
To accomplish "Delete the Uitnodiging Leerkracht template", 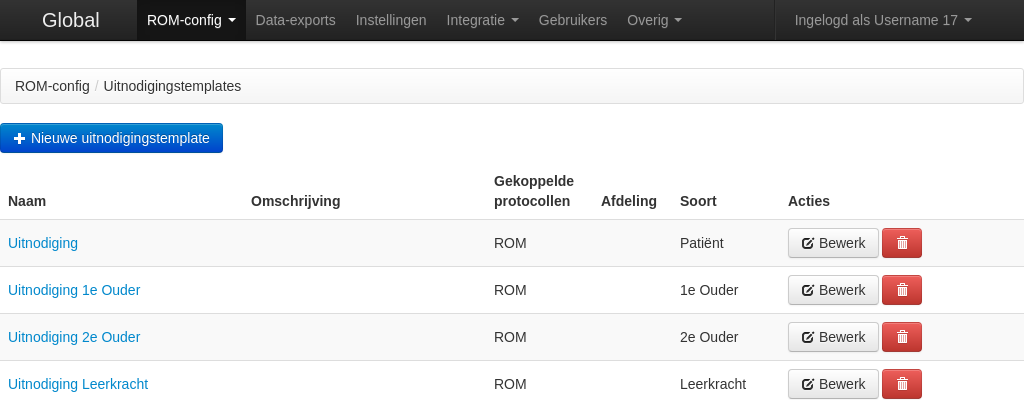I will (901, 384).
